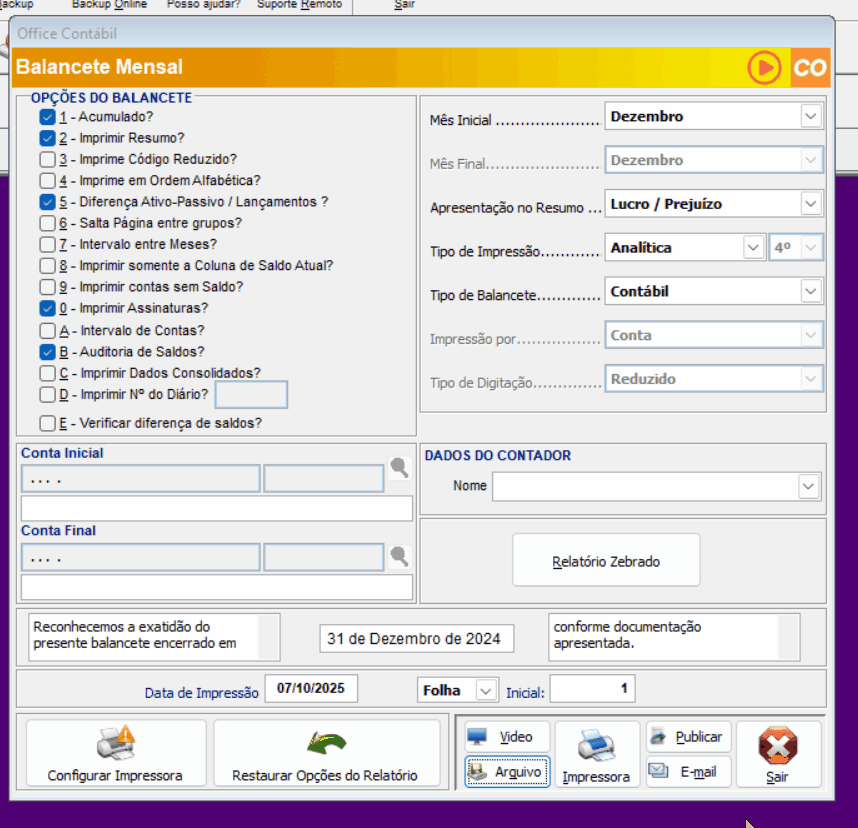Click the Conta Inicial magnifier search icon

(399, 468)
